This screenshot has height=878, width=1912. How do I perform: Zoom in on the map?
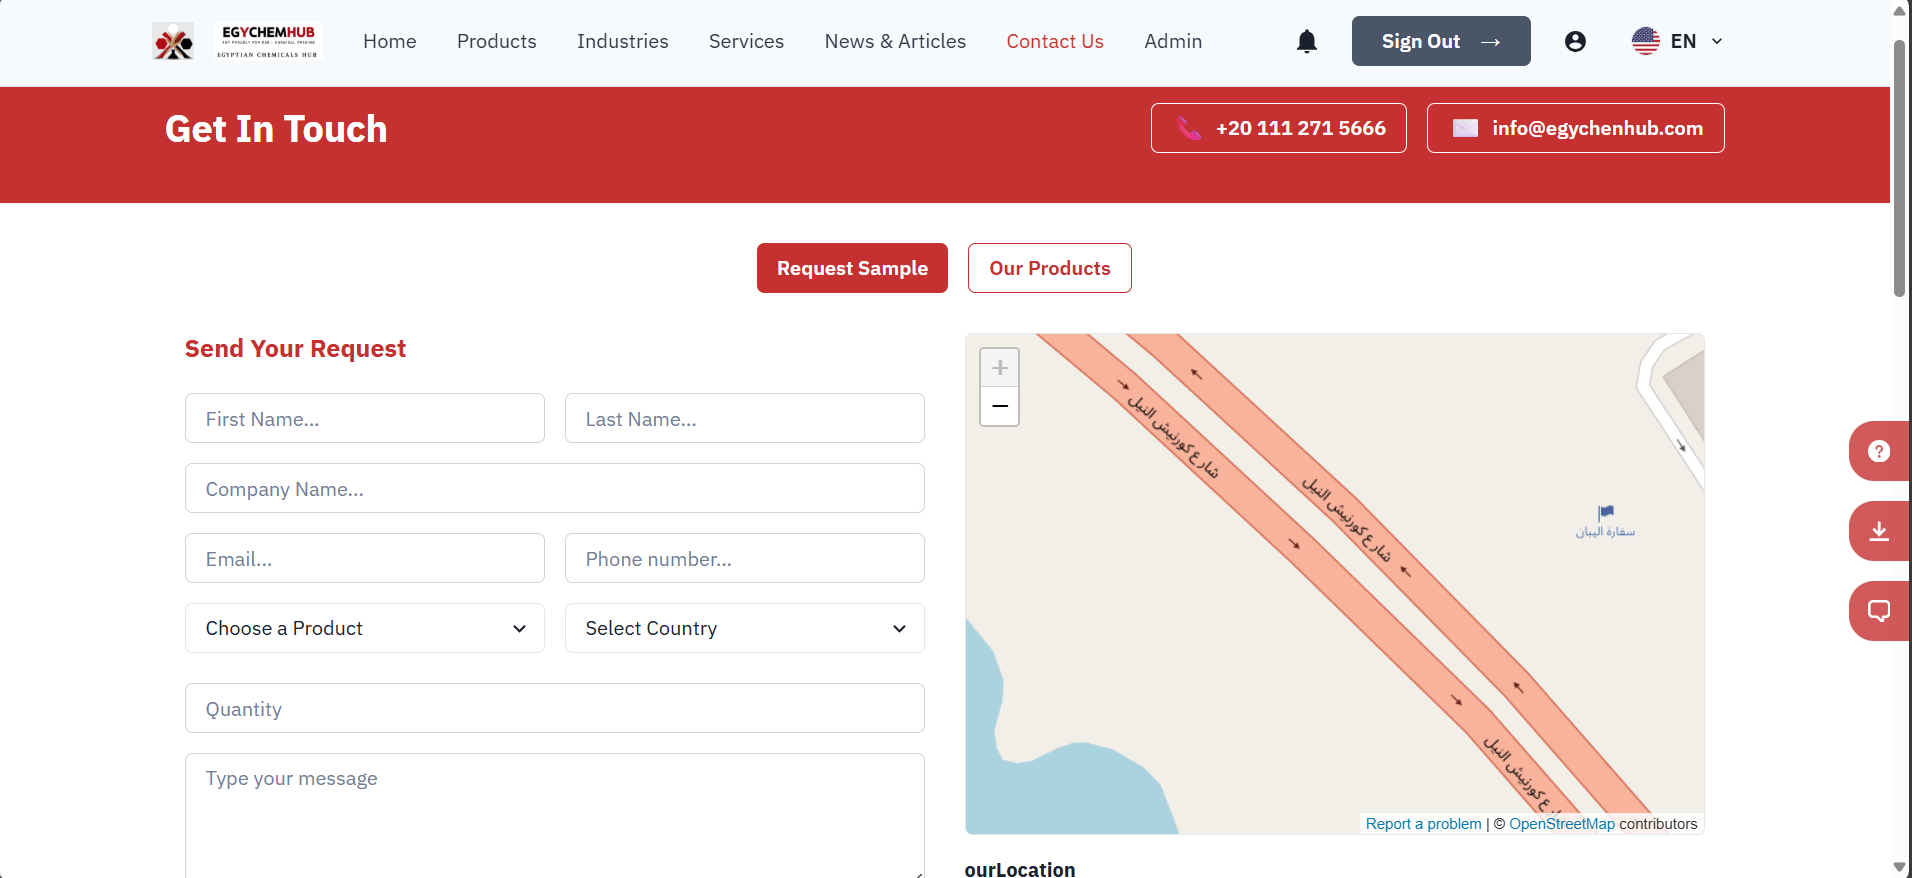pos(999,368)
